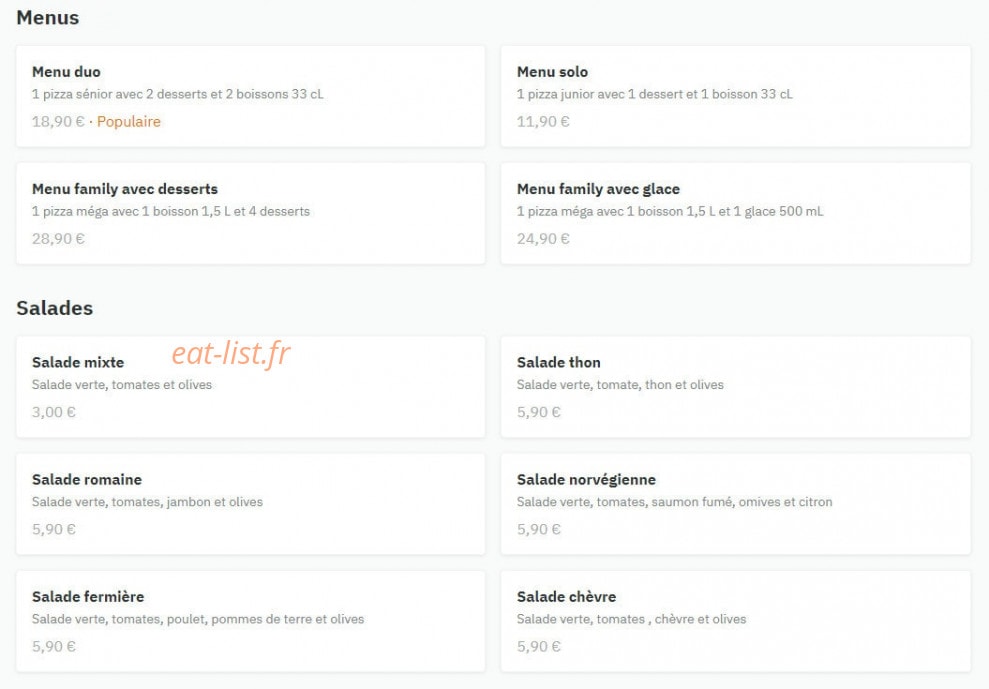Add Salade mixte to the order
This screenshot has width=989, height=689.
(250, 387)
